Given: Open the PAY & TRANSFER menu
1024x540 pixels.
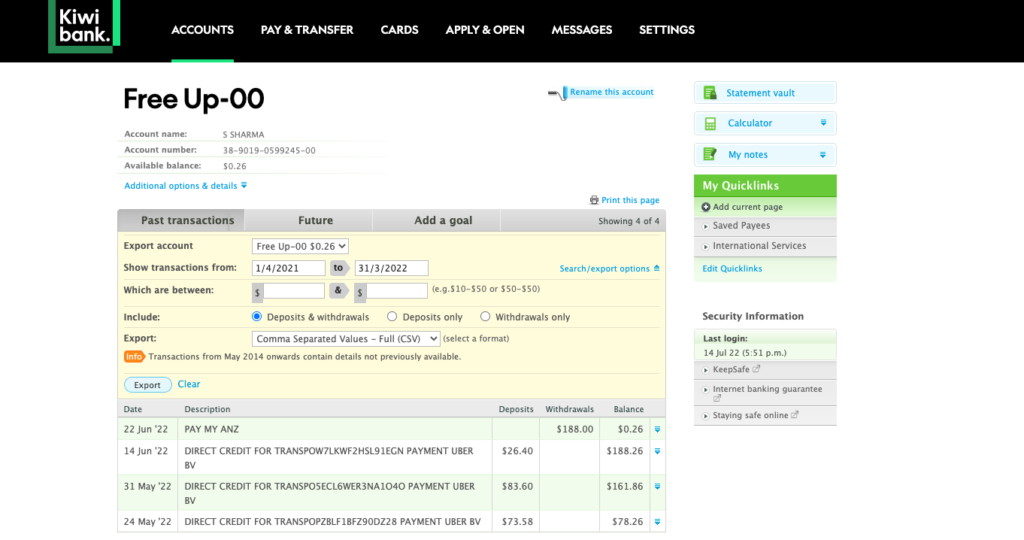Looking at the screenshot, I should tap(307, 30).
